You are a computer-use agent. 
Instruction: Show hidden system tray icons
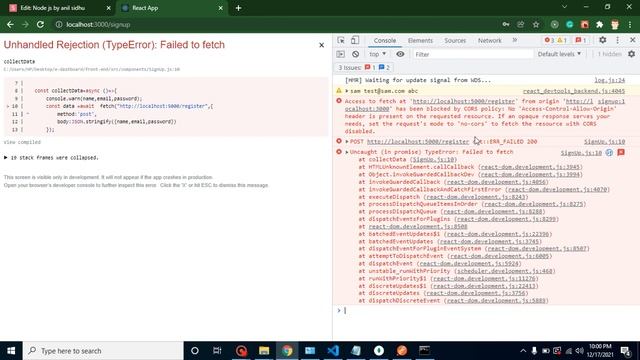(523, 351)
